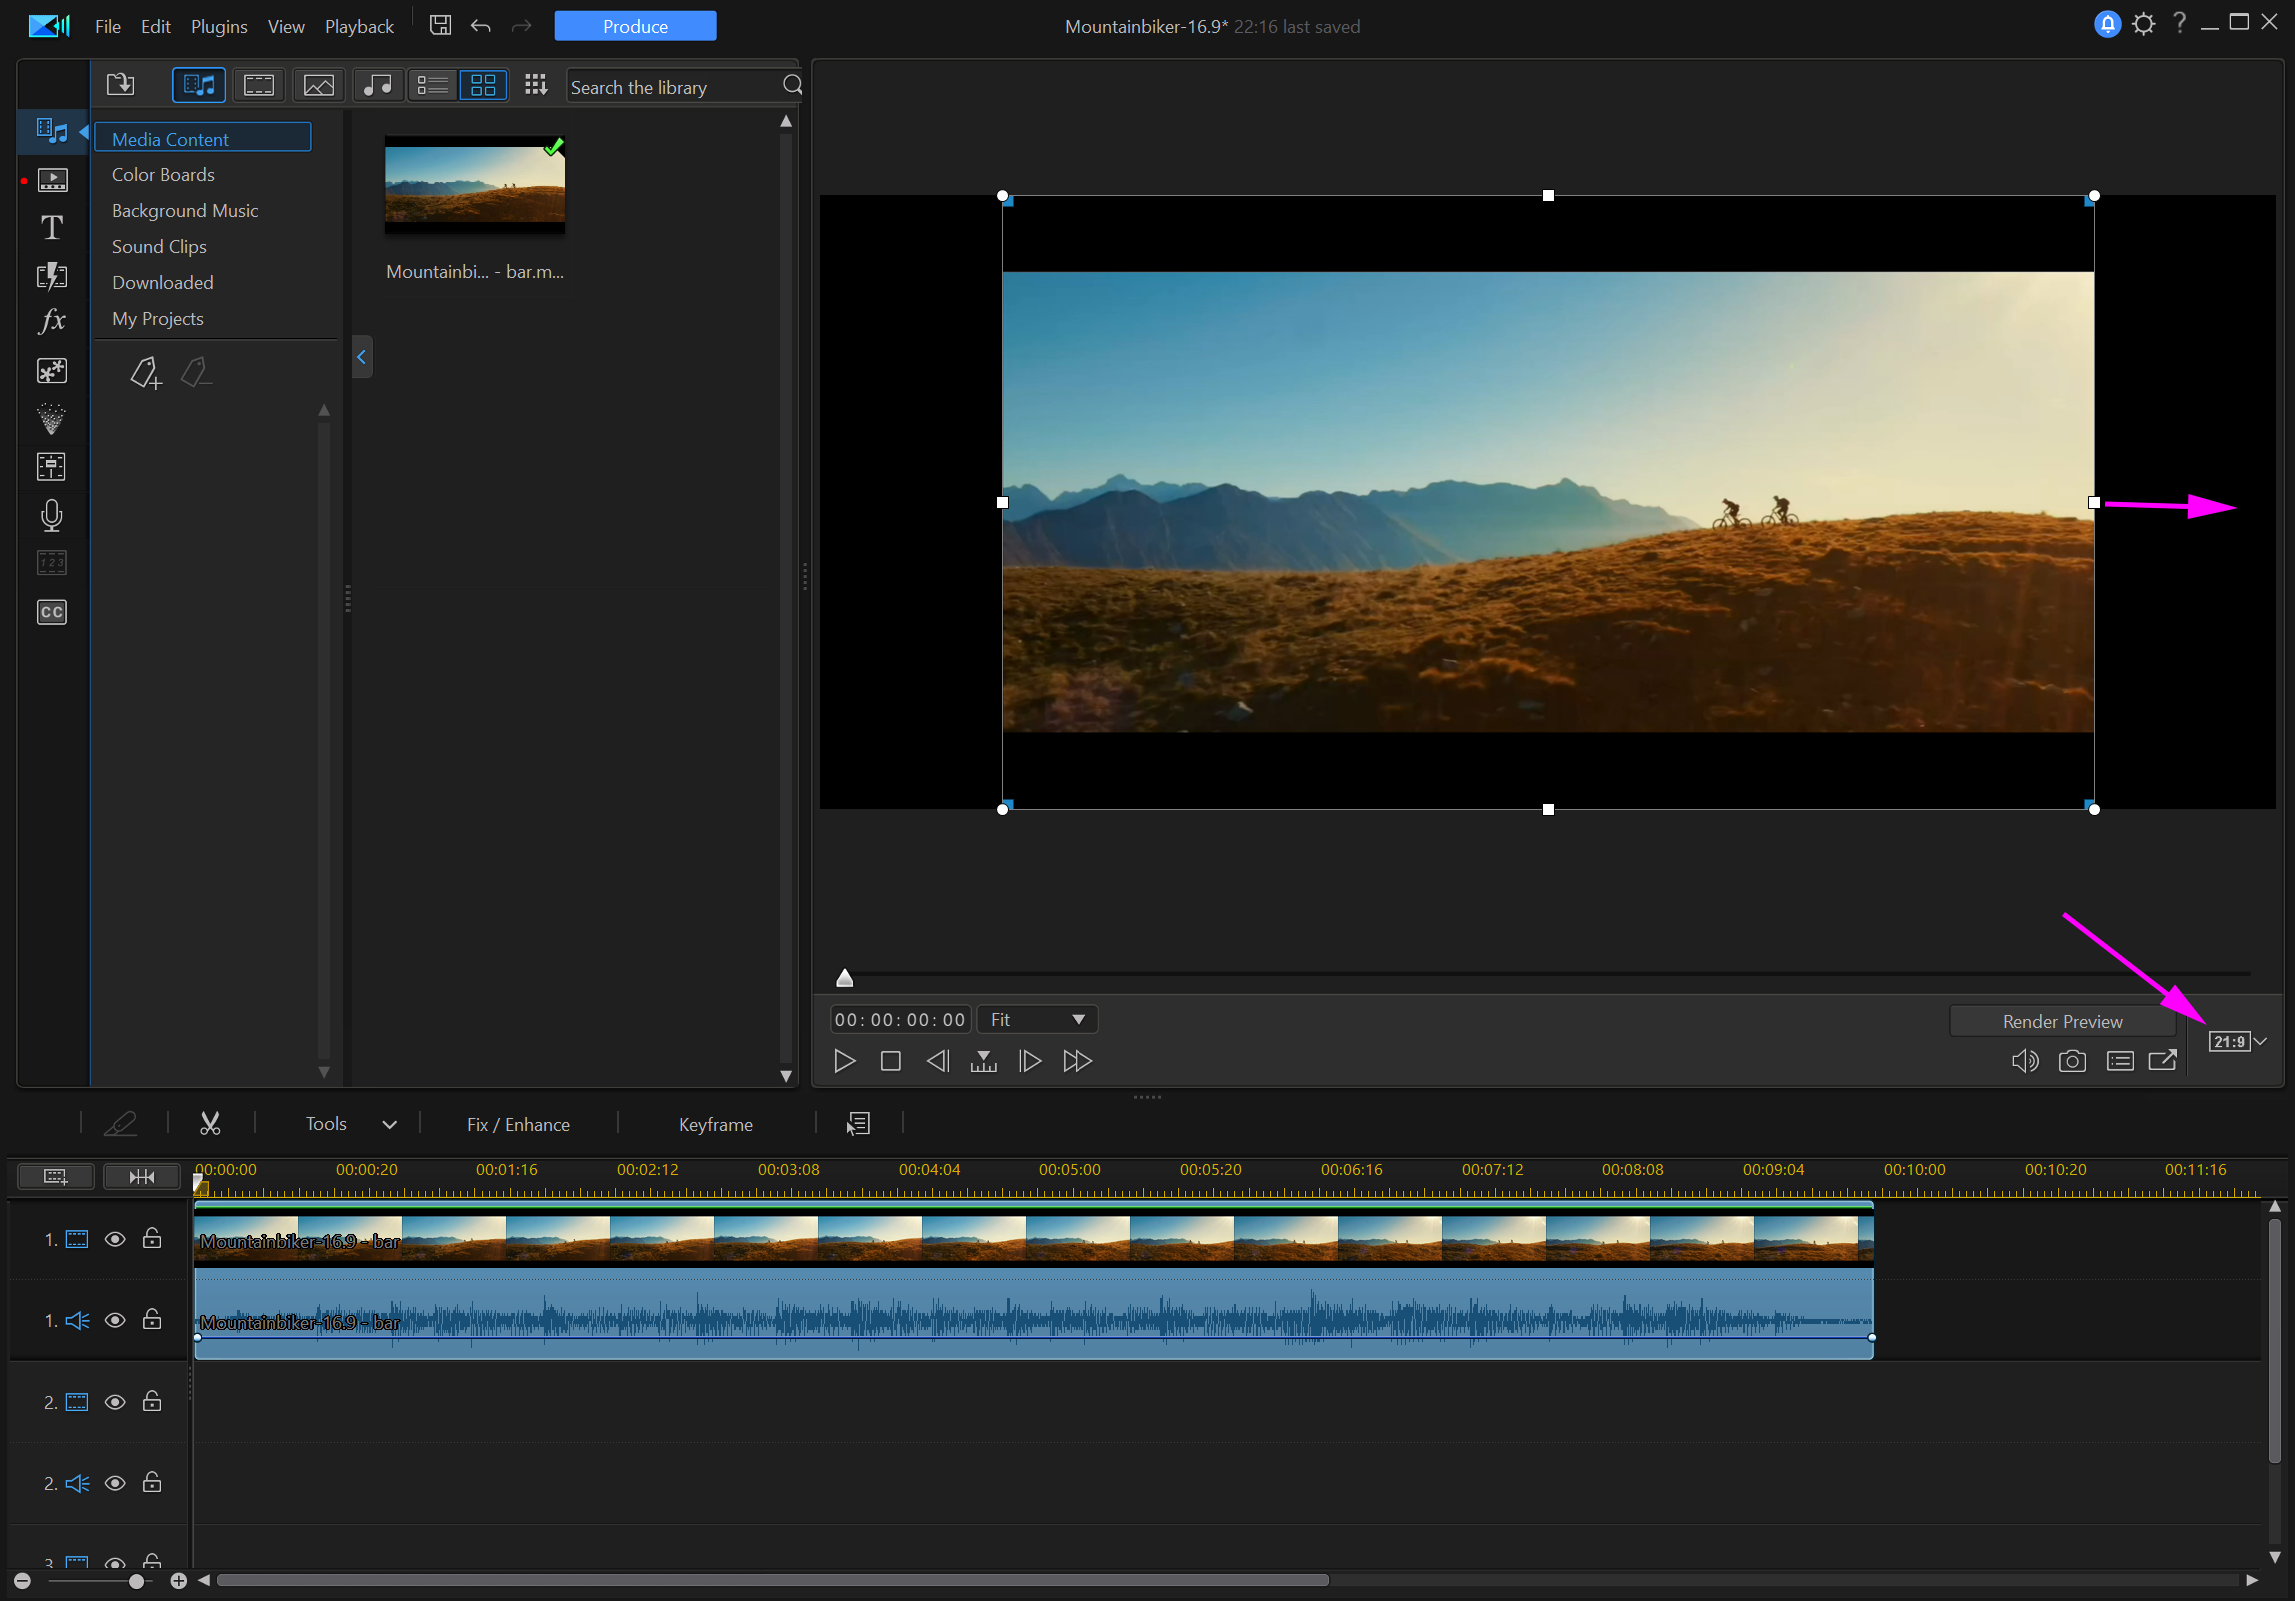
Task: Click the Render Preview button
Action: coord(2062,1021)
